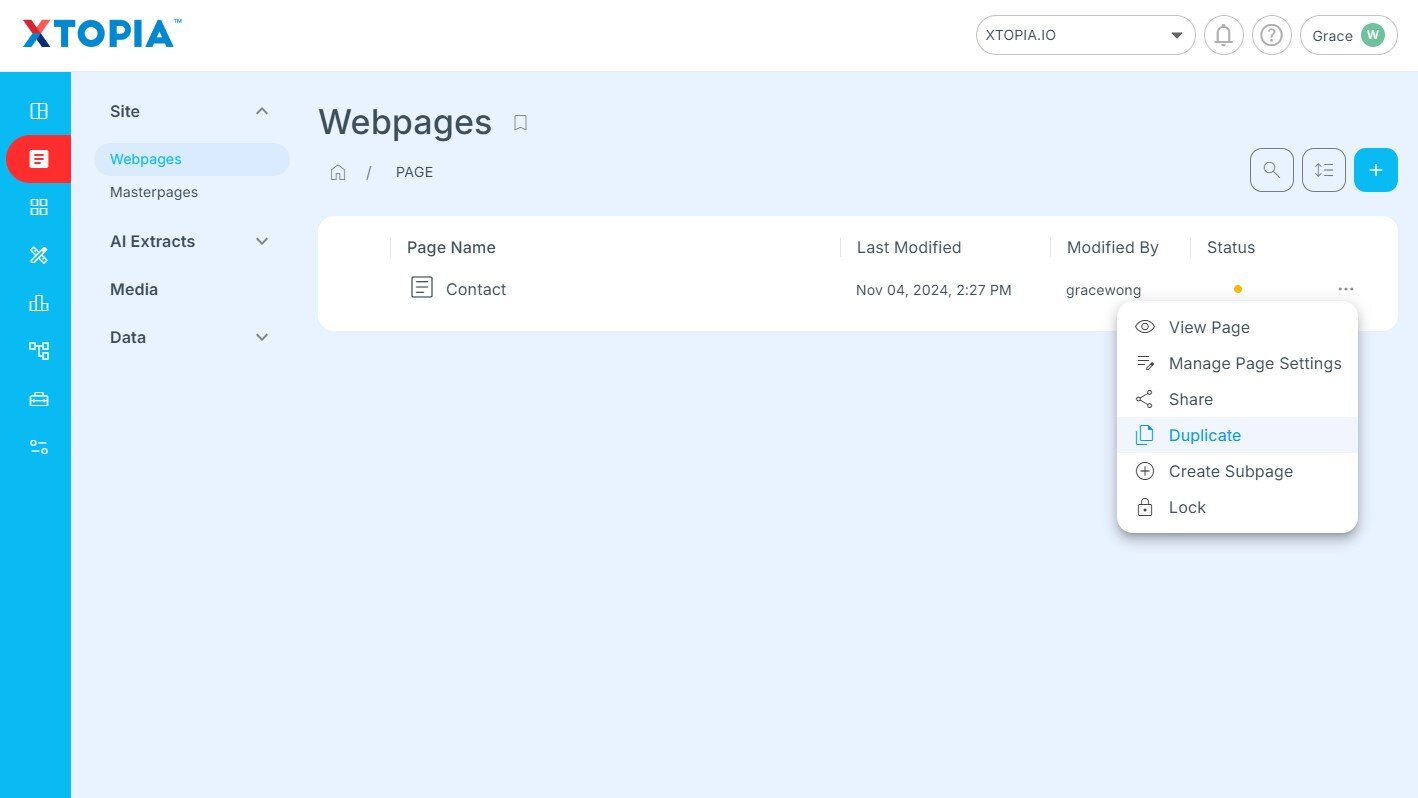1418x798 pixels.
Task: Expand the Data section
Action: pyautogui.click(x=262, y=337)
